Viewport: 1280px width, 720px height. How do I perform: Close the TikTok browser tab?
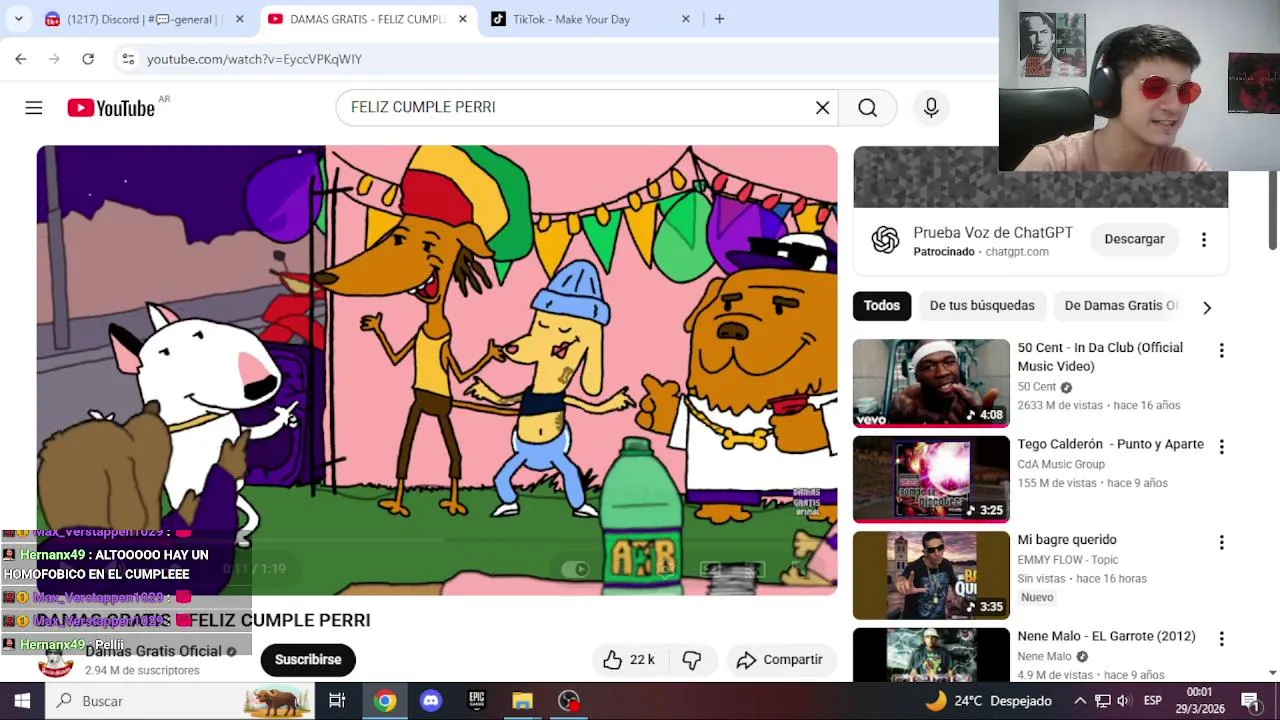click(685, 19)
